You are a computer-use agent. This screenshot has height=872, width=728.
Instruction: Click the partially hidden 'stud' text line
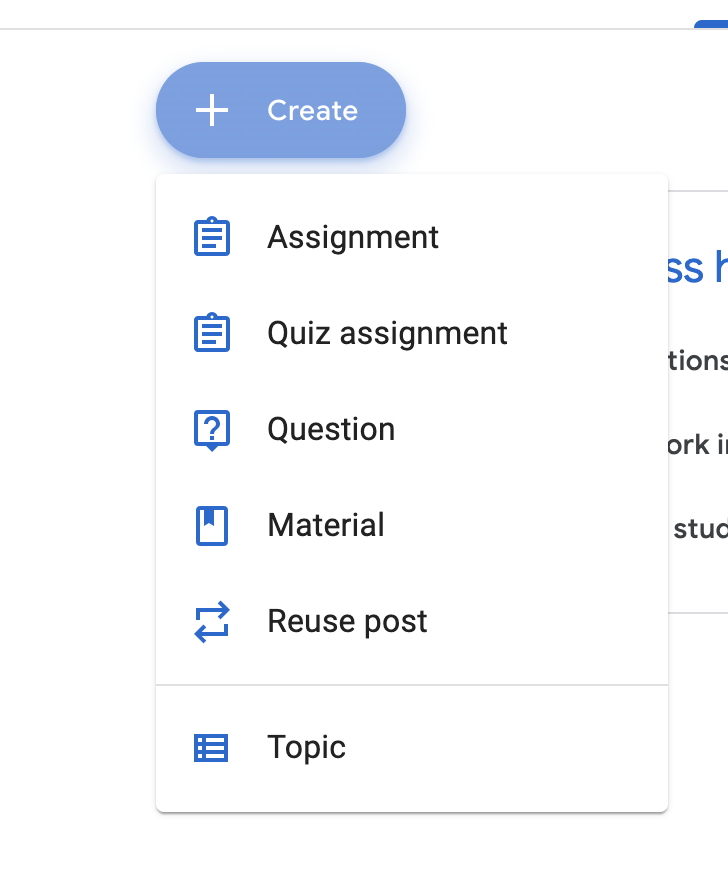point(700,527)
